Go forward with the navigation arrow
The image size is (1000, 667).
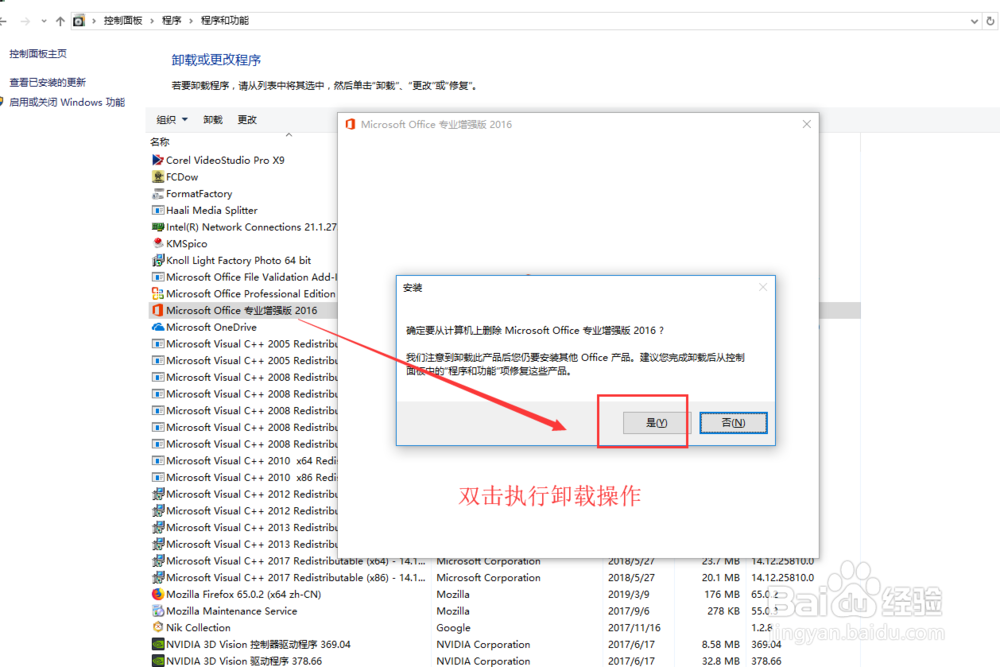tap(25, 21)
